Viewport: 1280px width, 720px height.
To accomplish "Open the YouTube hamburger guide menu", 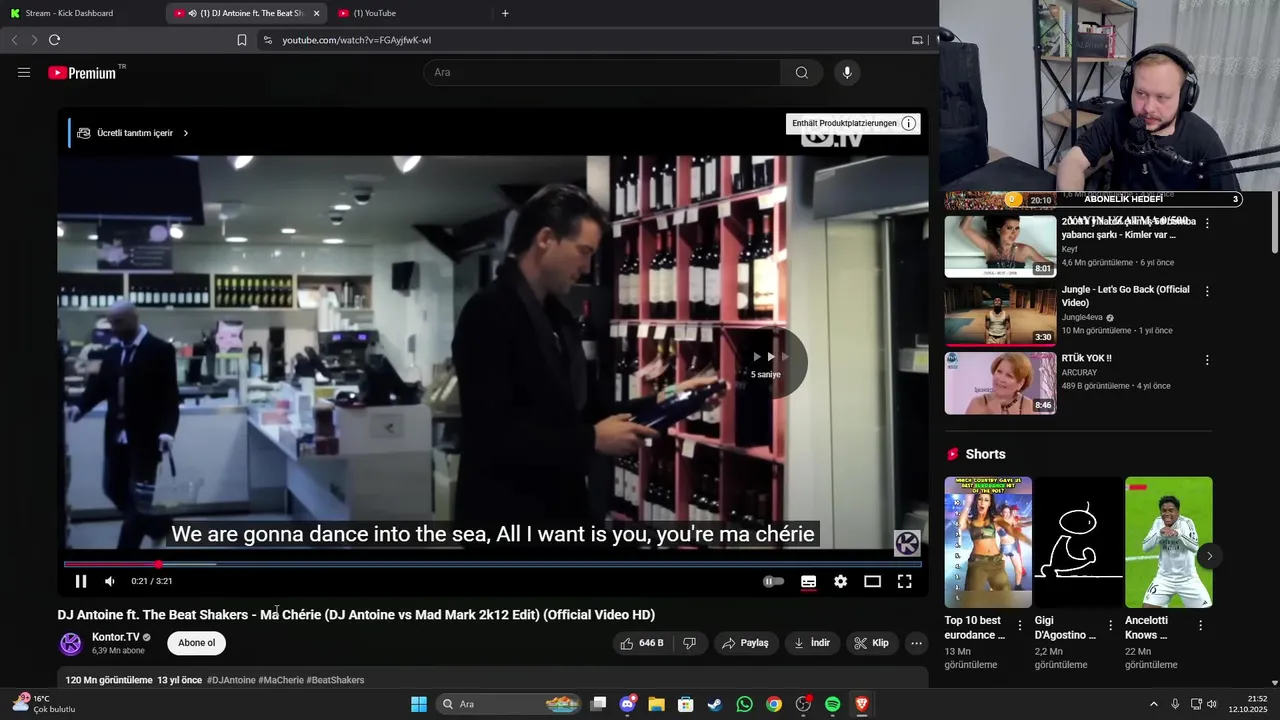I will 24,73.
